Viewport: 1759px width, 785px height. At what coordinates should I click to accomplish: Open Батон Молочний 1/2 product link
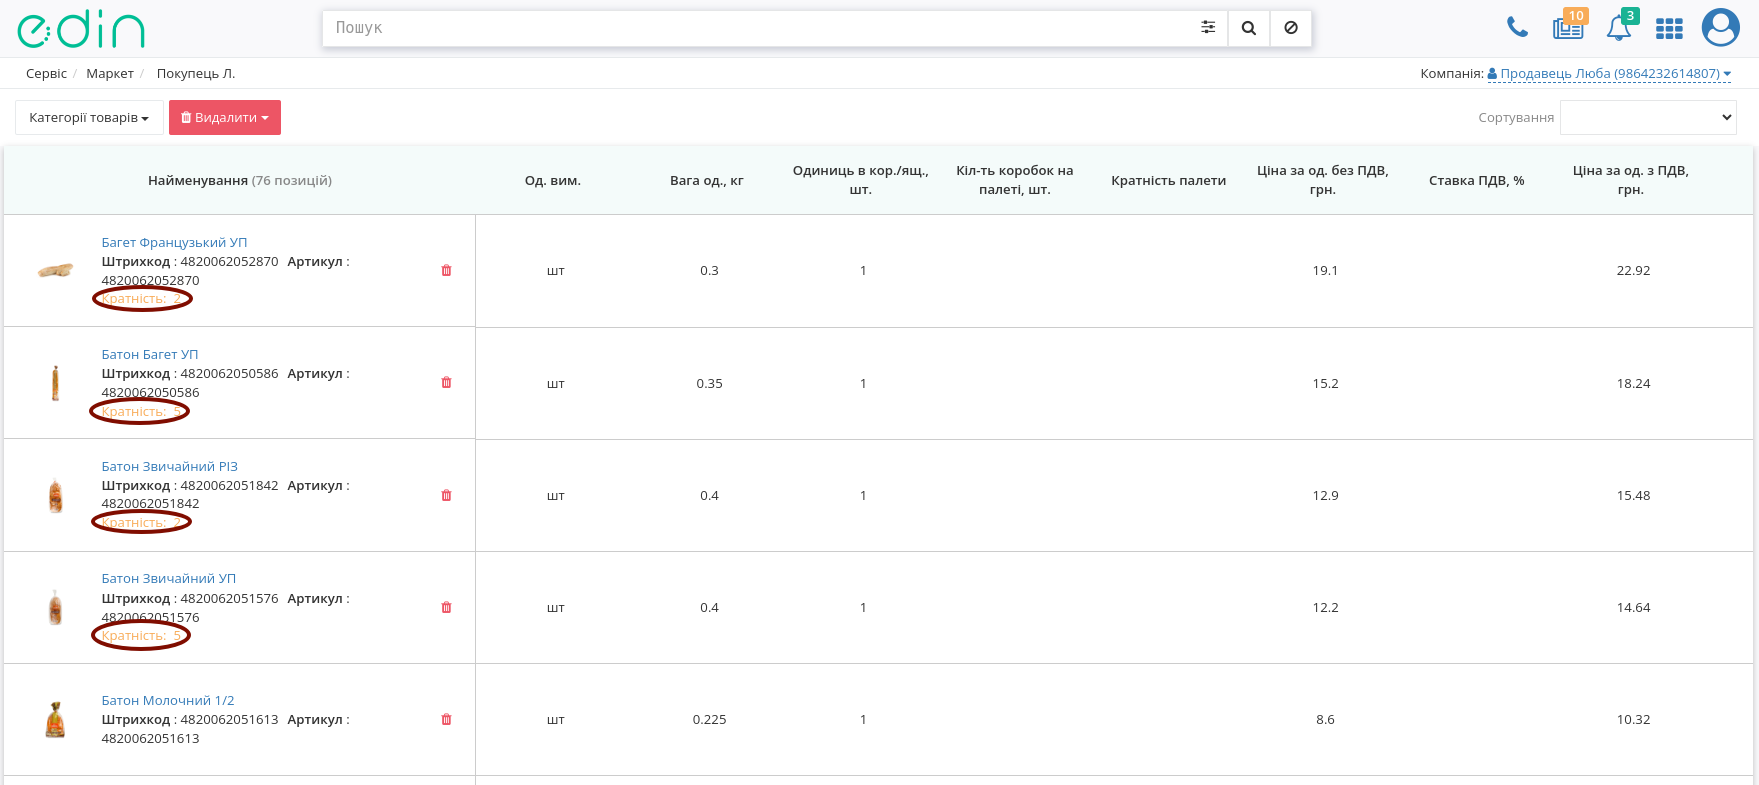168,700
